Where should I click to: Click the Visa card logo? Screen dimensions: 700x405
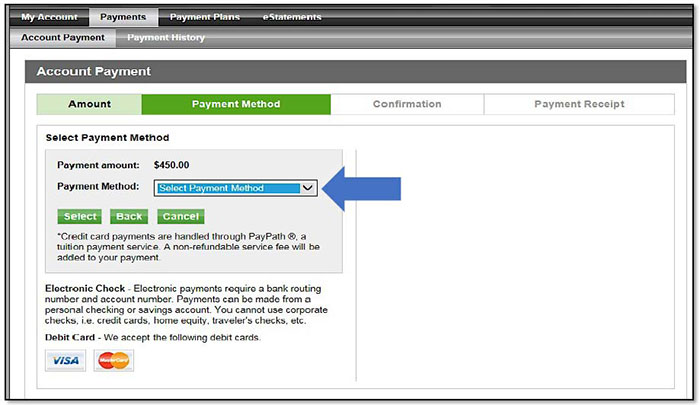click(65, 360)
